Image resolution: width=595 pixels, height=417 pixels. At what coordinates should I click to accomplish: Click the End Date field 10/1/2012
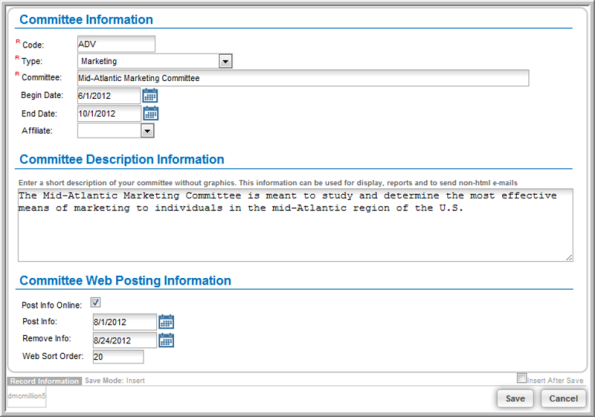coord(109,113)
